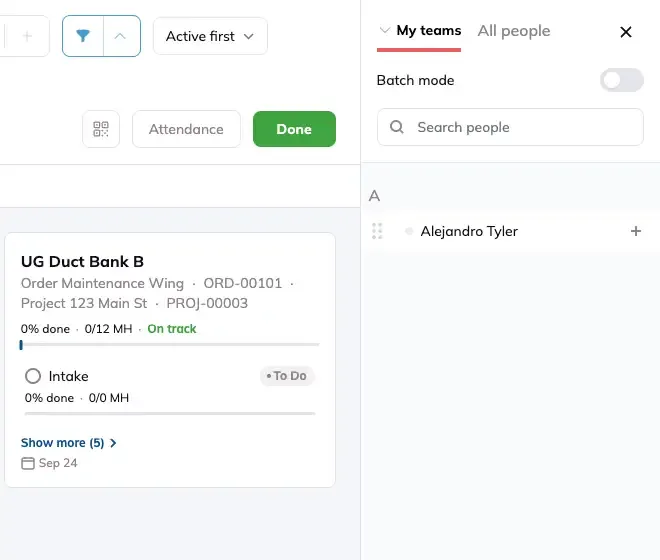Click the calendar icon next to Sep 24
Screen dimensions: 660x560
click(28, 463)
